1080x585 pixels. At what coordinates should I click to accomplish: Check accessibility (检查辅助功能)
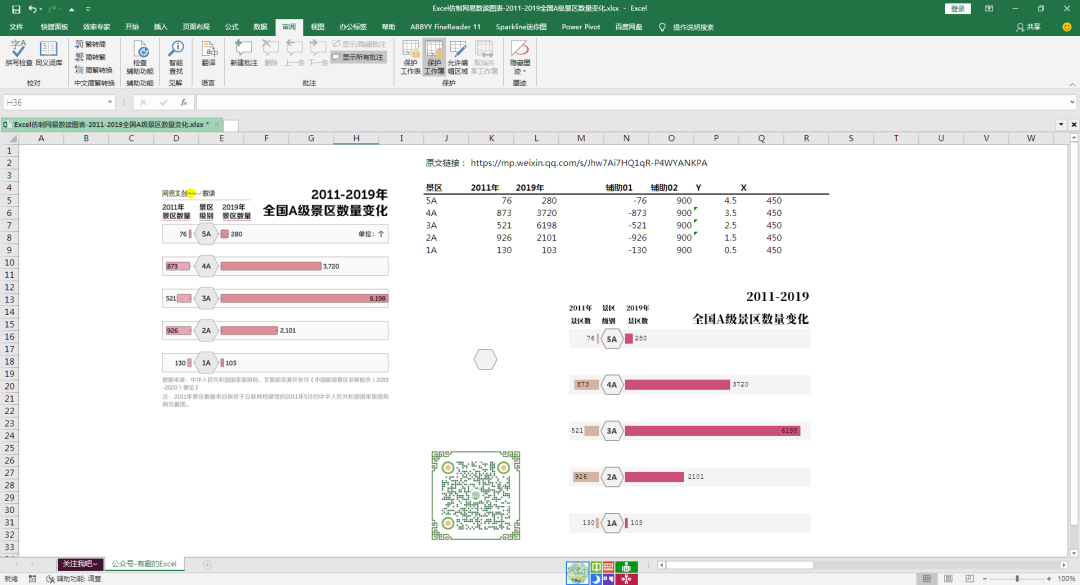[x=140, y=57]
